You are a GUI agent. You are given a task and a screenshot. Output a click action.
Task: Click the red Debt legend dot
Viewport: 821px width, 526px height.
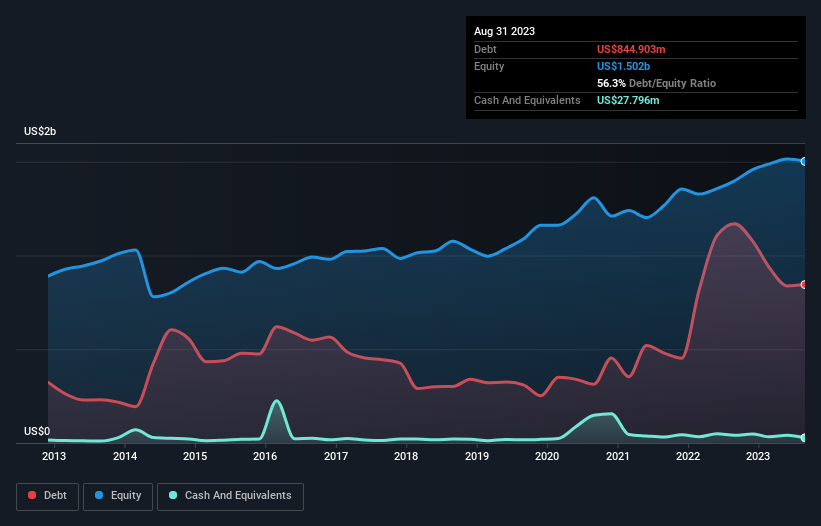pyautogui.click(x=32, y=495)
